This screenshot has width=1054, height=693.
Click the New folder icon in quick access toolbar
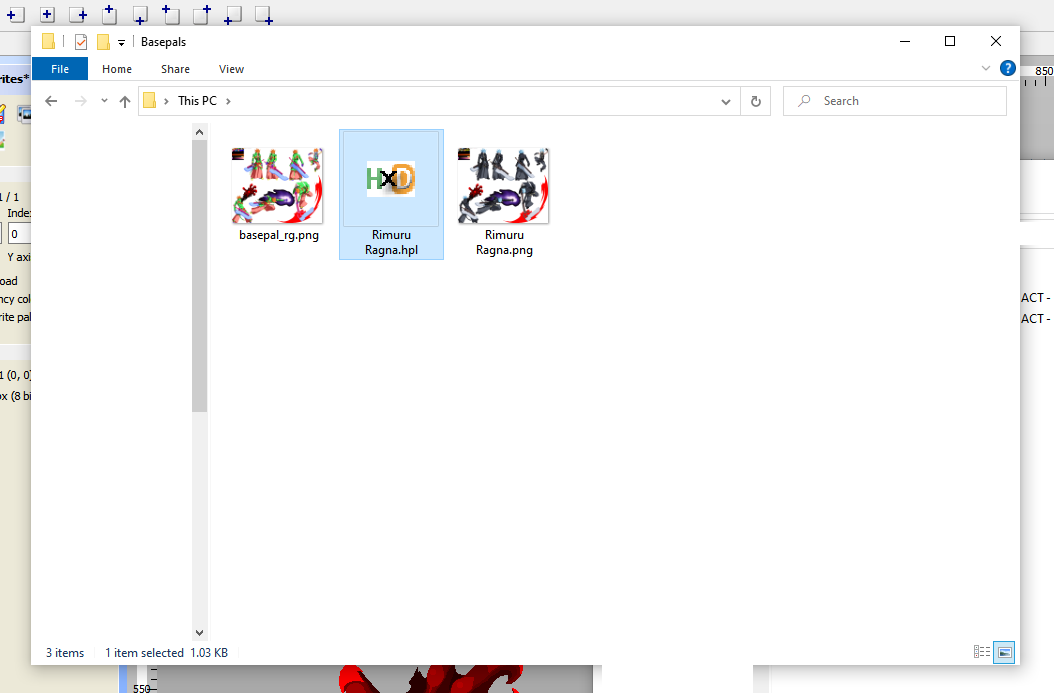103,42
